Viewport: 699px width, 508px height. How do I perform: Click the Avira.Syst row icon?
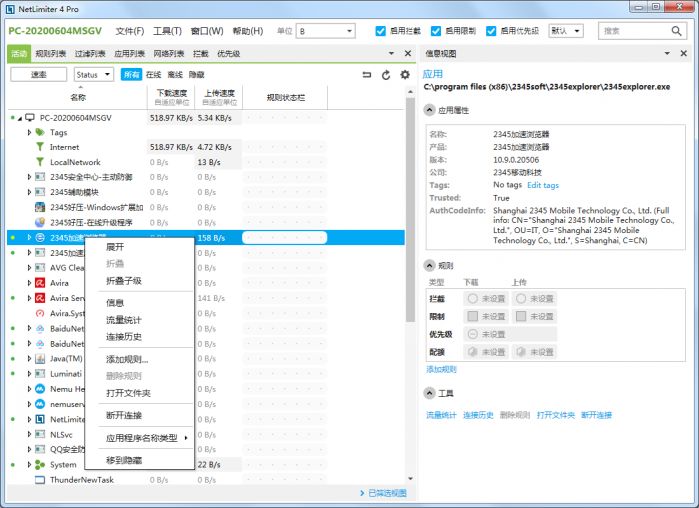tap(40, 313)
